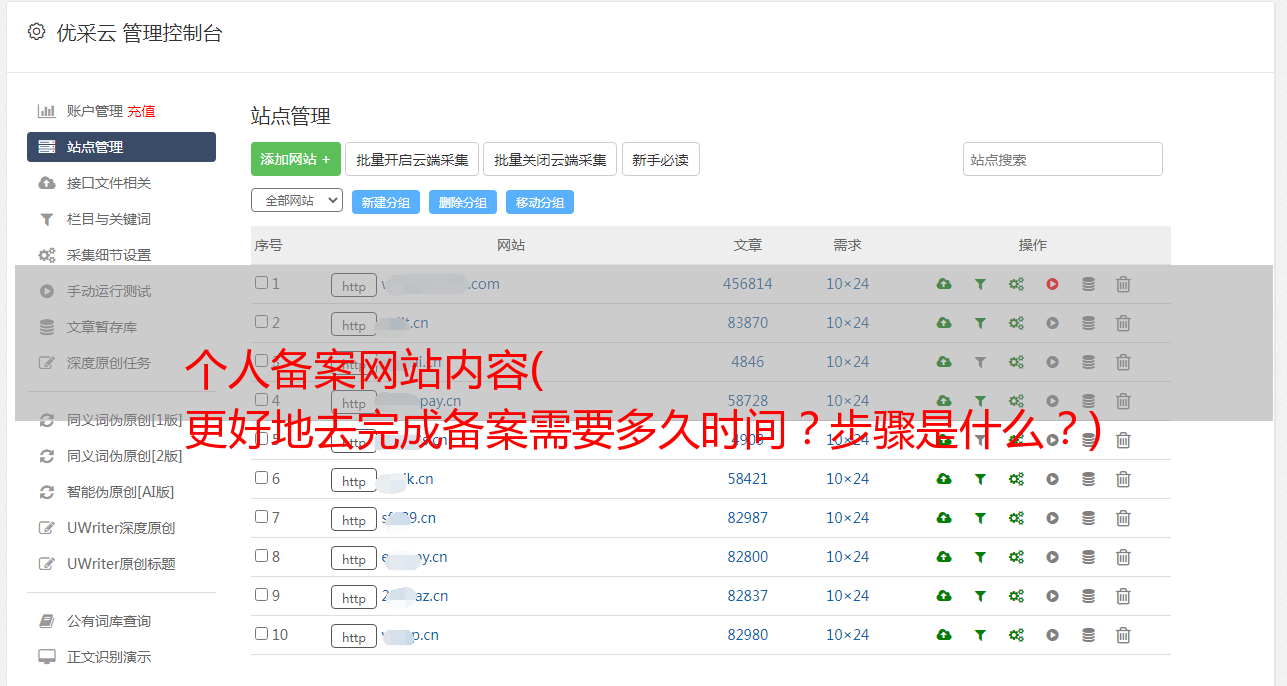Viewport: 1287px width, 686px height.
Task: Click cloud upload icon in row 456814
Action: point(944,284)
